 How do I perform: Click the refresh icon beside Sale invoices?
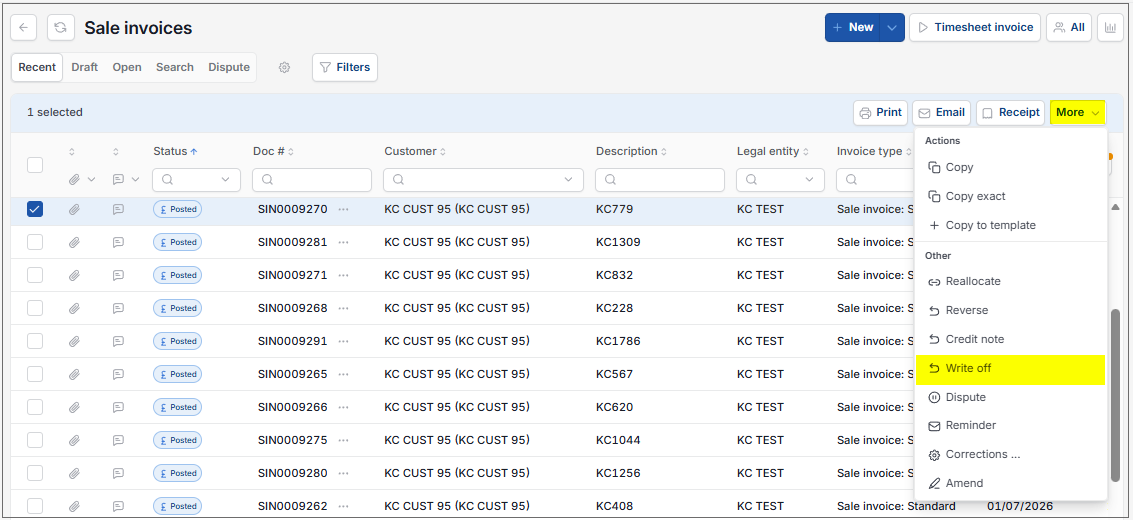[61, 27]
